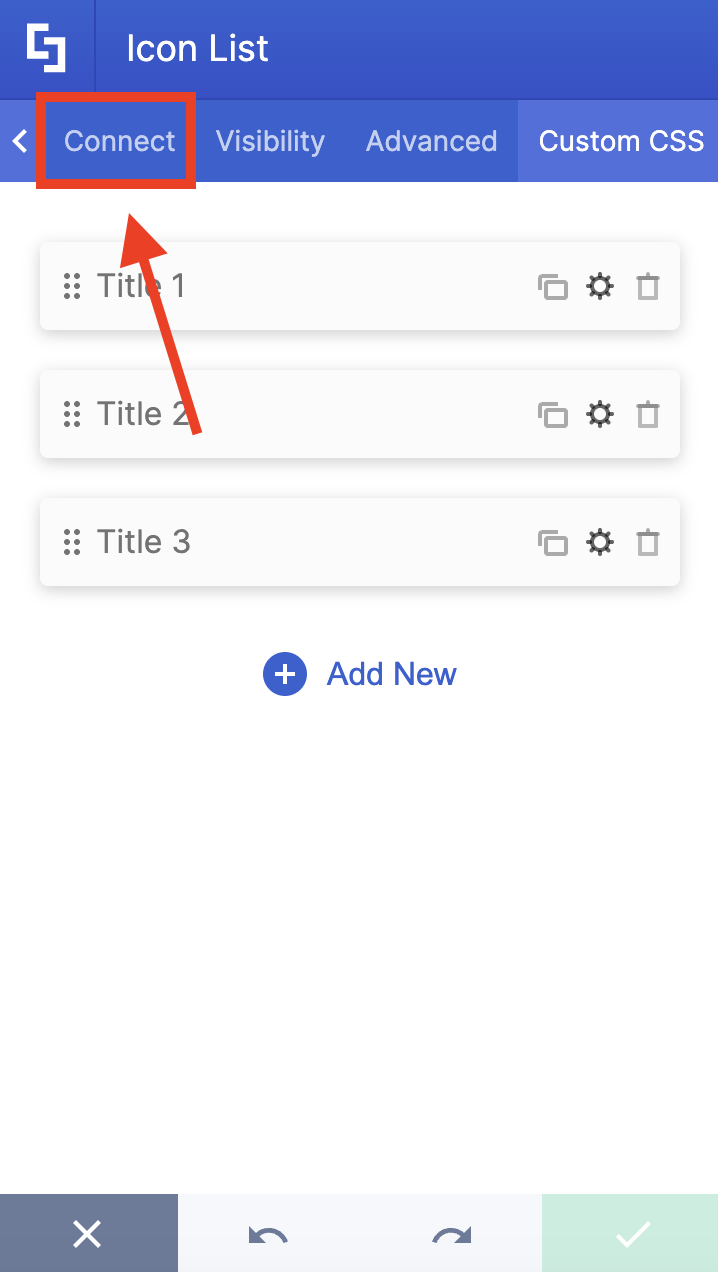Open settings for Title 2
Viewport: 718px width, 1272px height.
point(600,414)
